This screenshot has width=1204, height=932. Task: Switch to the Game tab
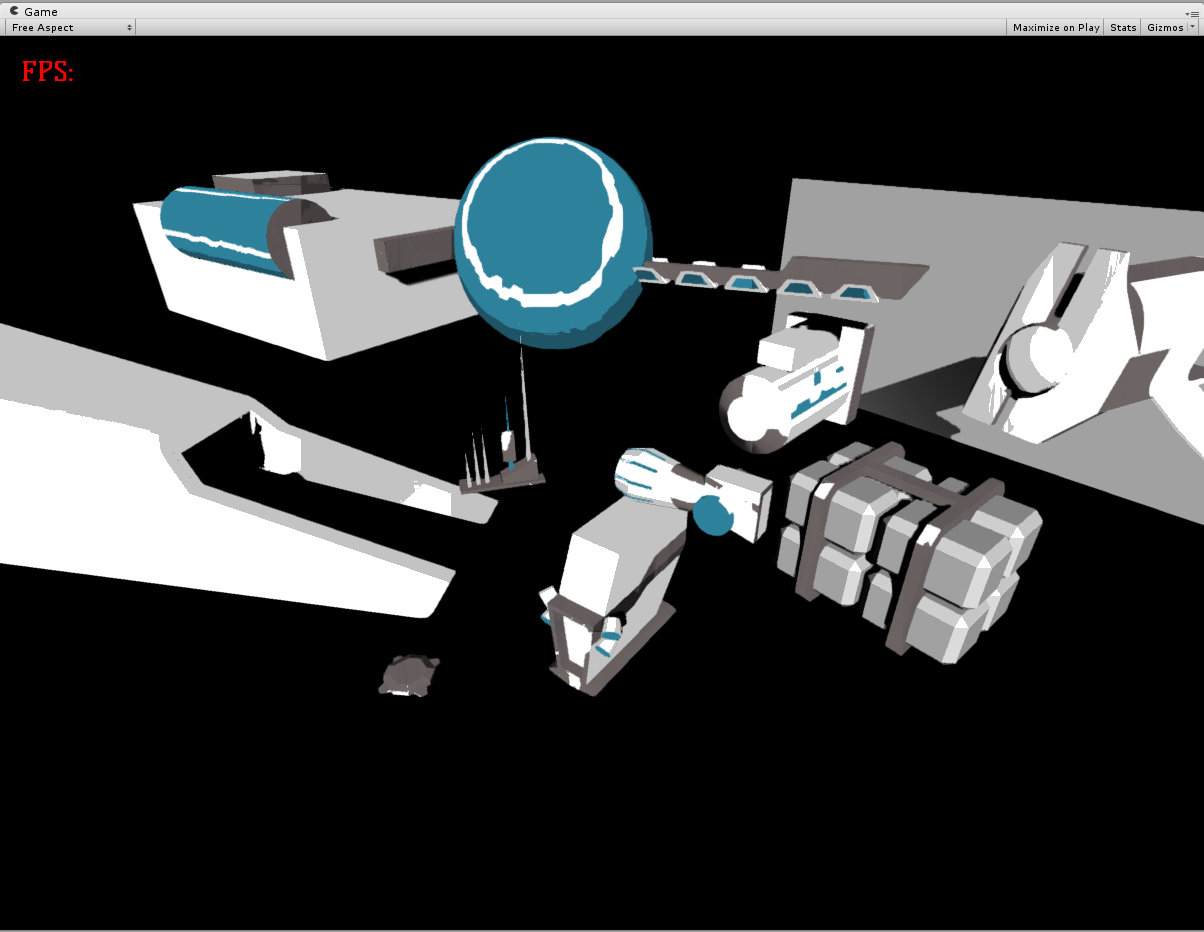(40, 11)
